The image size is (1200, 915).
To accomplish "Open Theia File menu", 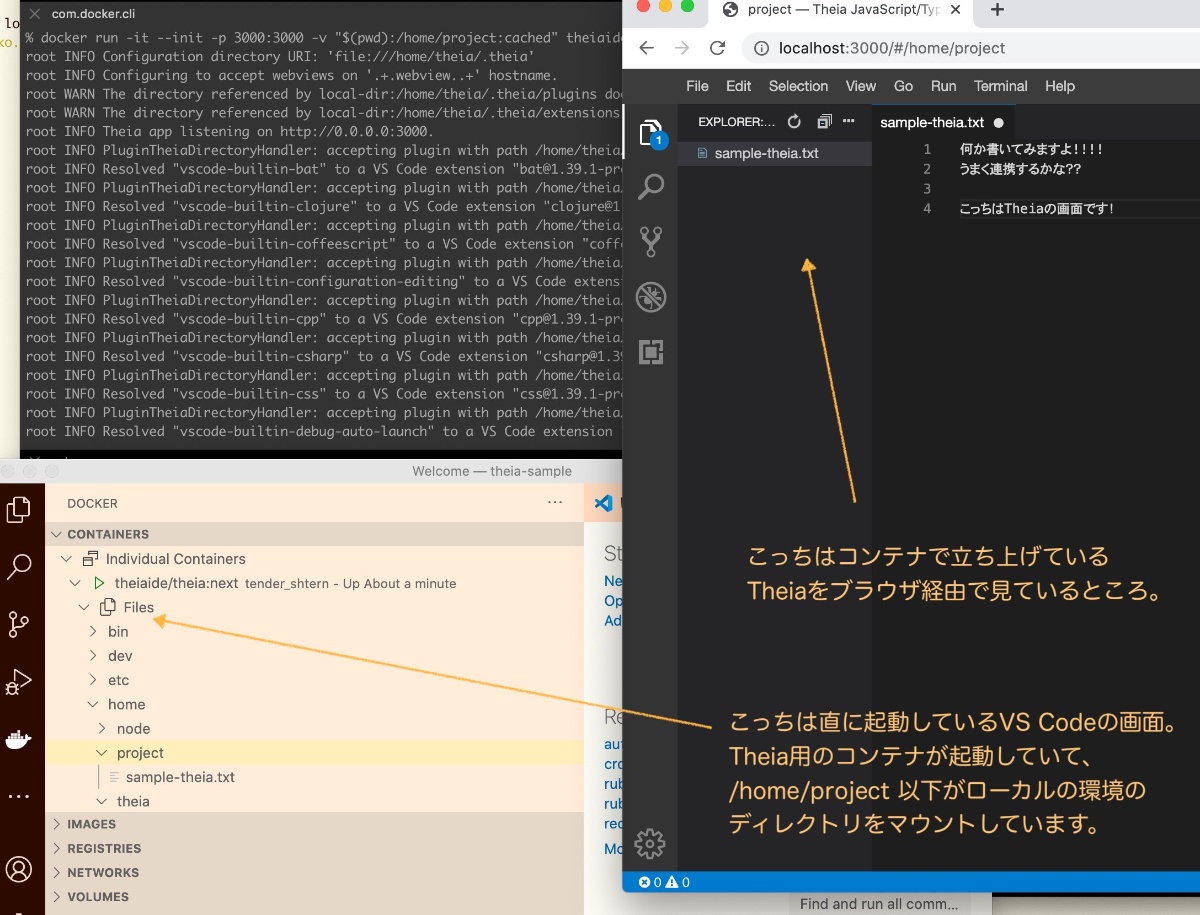I will tap(697, 86).
